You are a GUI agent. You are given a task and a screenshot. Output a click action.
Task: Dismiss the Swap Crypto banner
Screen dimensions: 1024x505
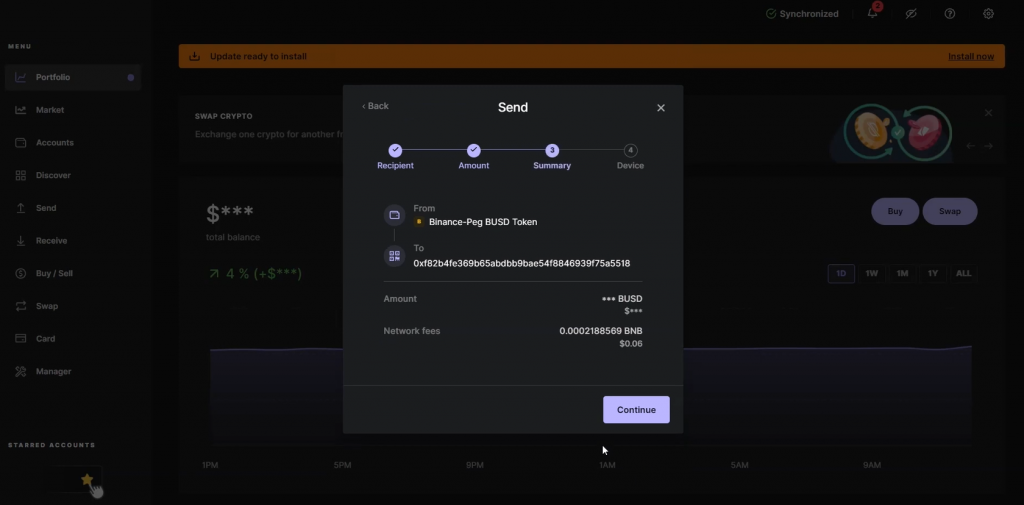point(989,113)
